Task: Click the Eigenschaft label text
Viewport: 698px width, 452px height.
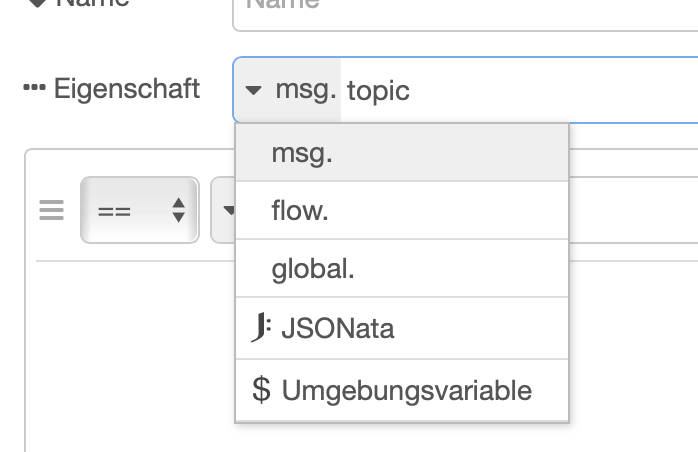Action: 127,88
